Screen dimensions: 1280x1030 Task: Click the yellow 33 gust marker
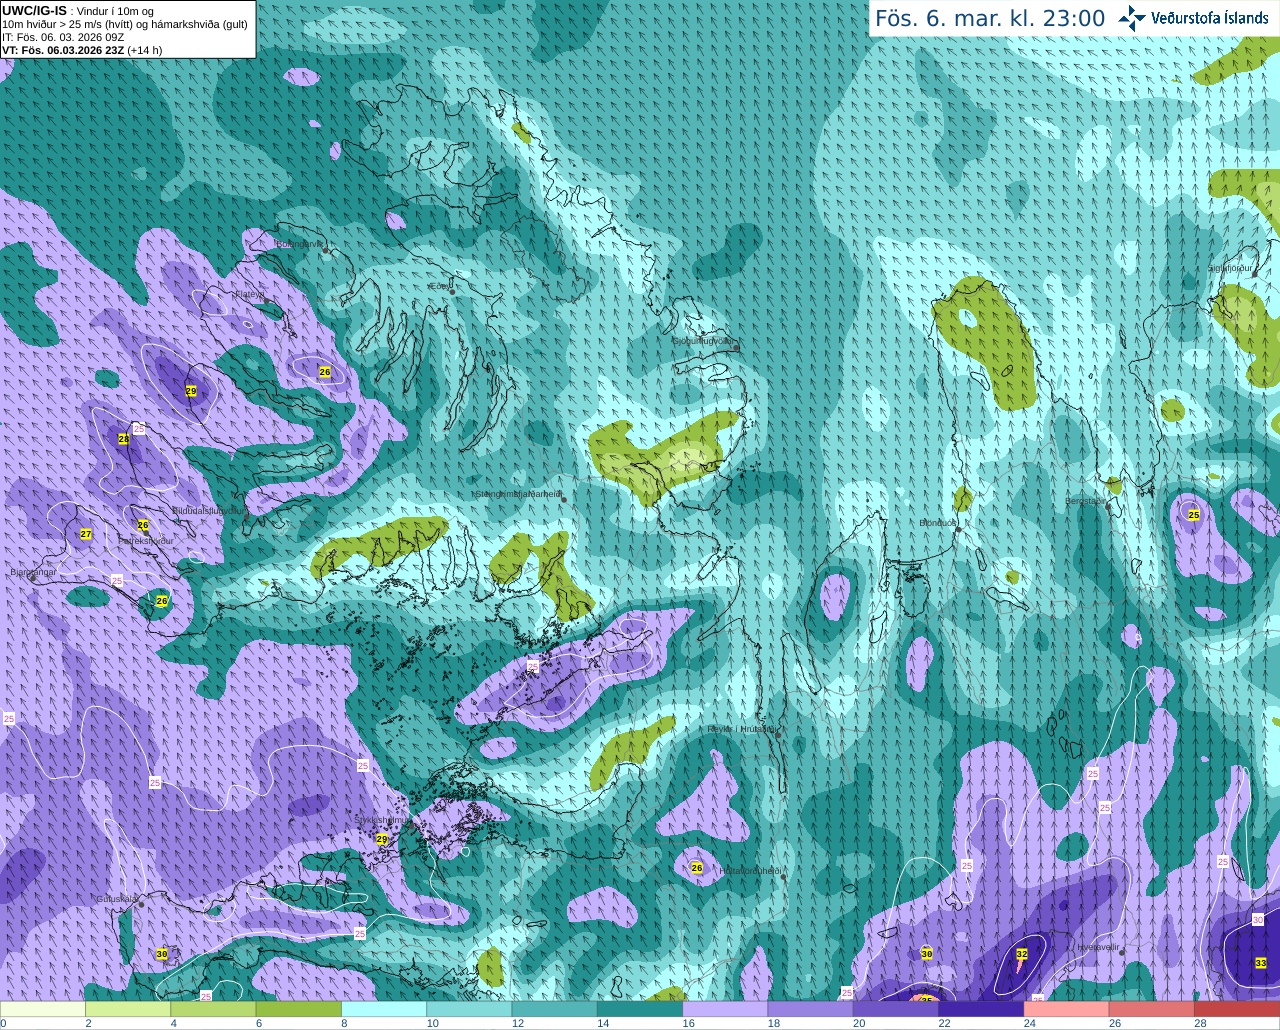(x=1261, y=963)
